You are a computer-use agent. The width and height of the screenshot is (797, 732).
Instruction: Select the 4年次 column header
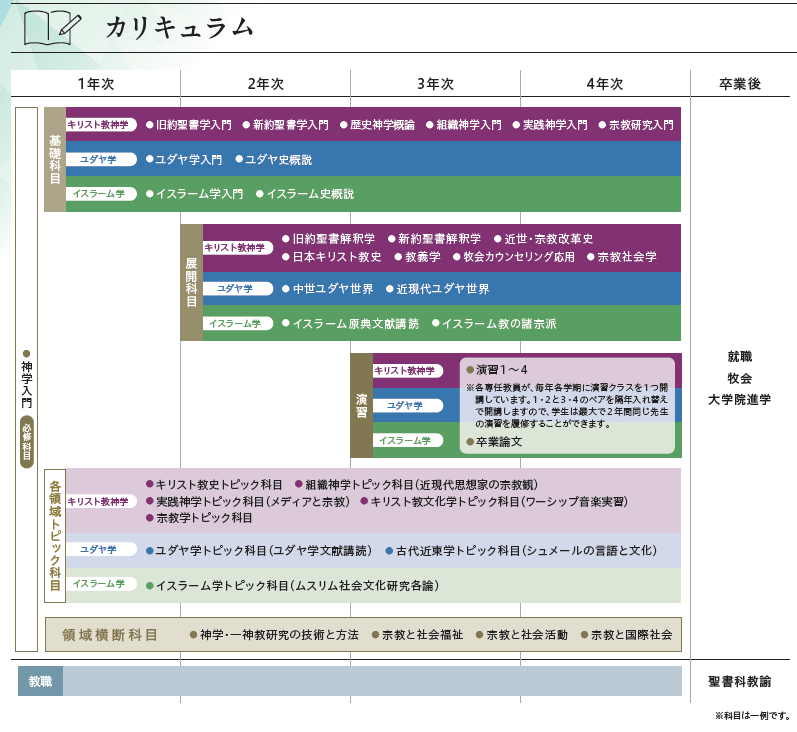605,84
